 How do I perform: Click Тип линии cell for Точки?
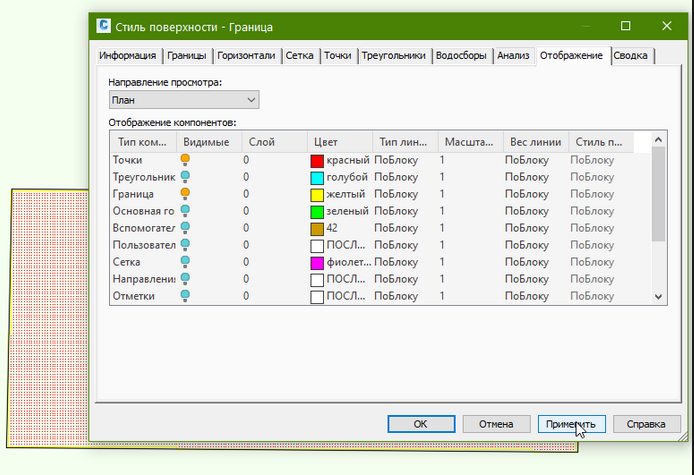[402, 160]
